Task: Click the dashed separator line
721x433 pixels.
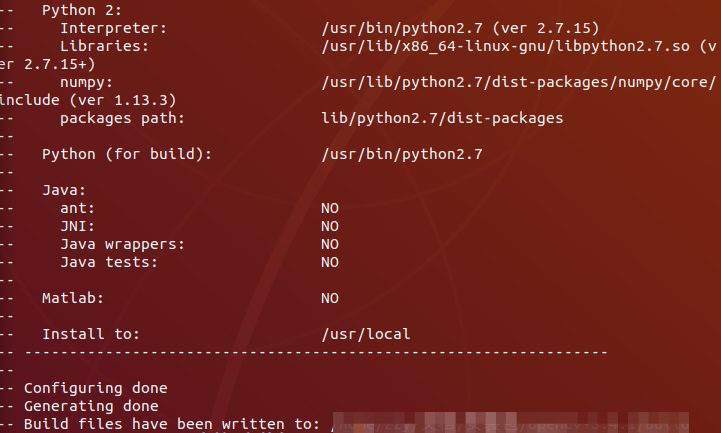Action: point(316,353)
